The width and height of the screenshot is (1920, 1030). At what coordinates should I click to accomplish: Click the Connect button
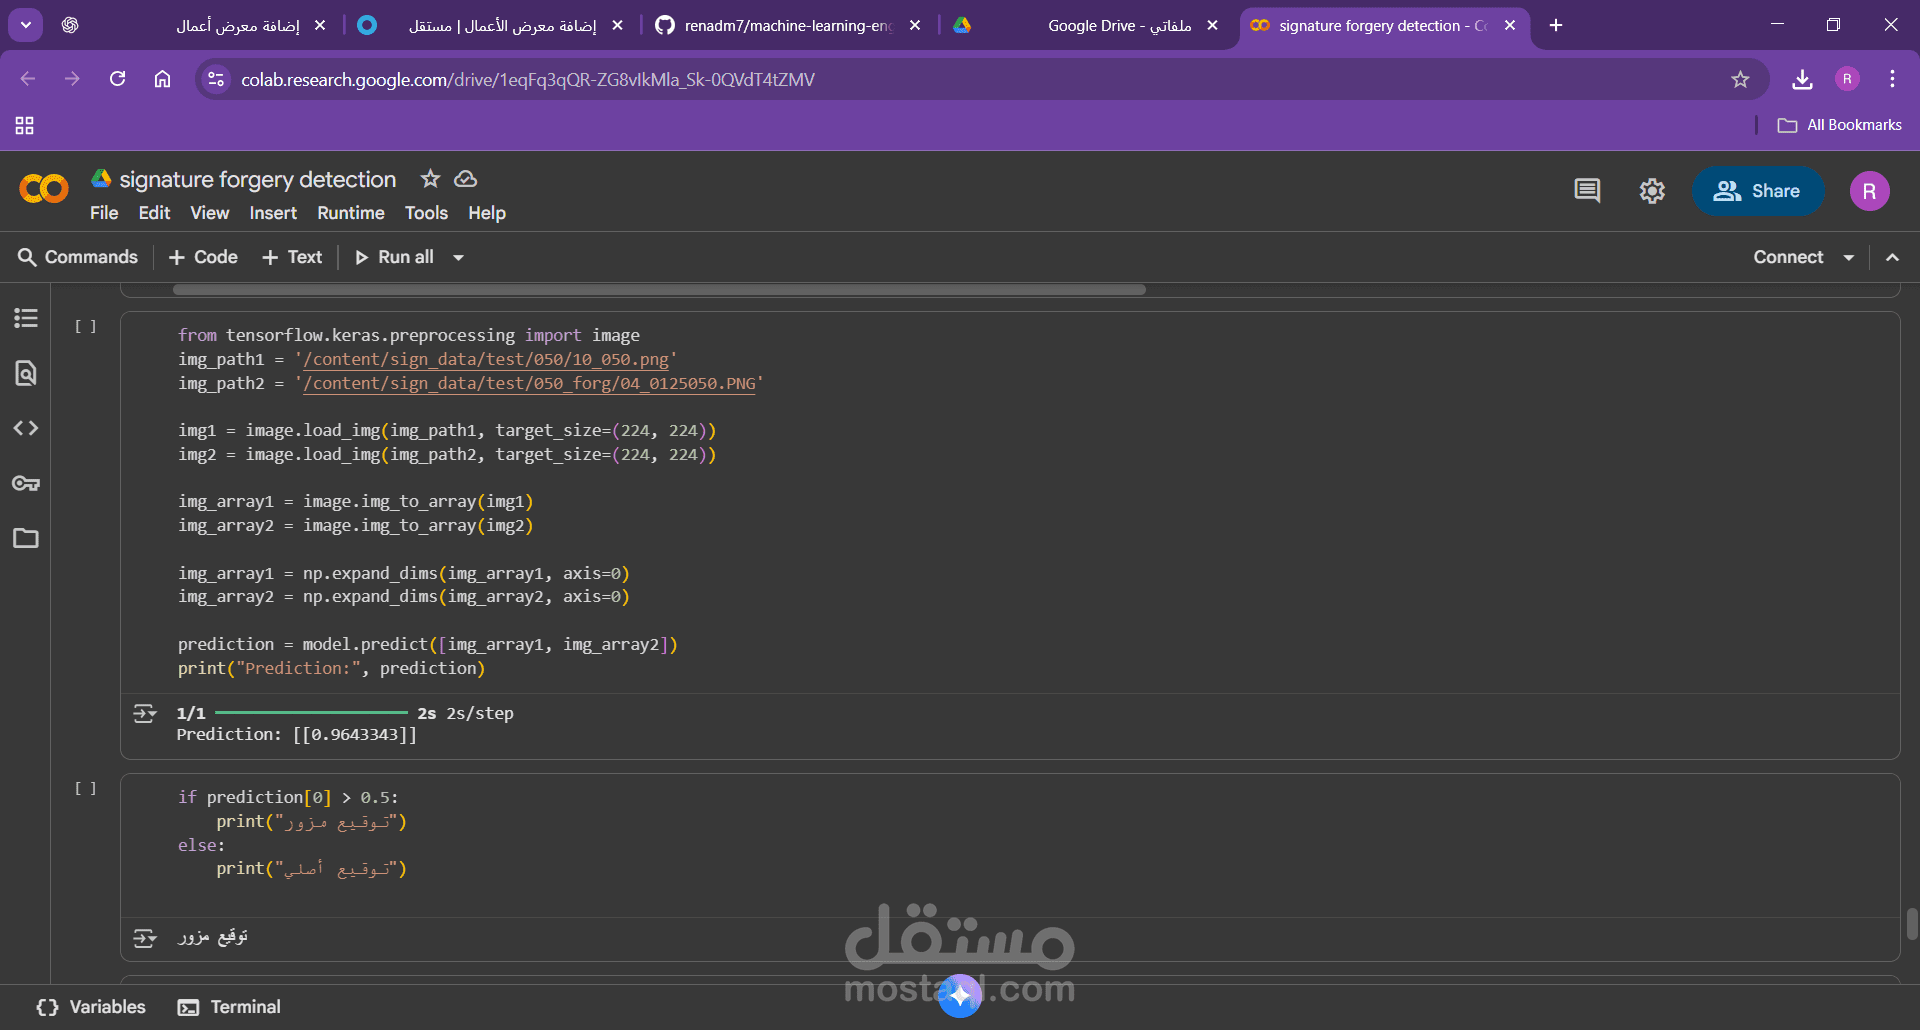(x=1788, y=257)
